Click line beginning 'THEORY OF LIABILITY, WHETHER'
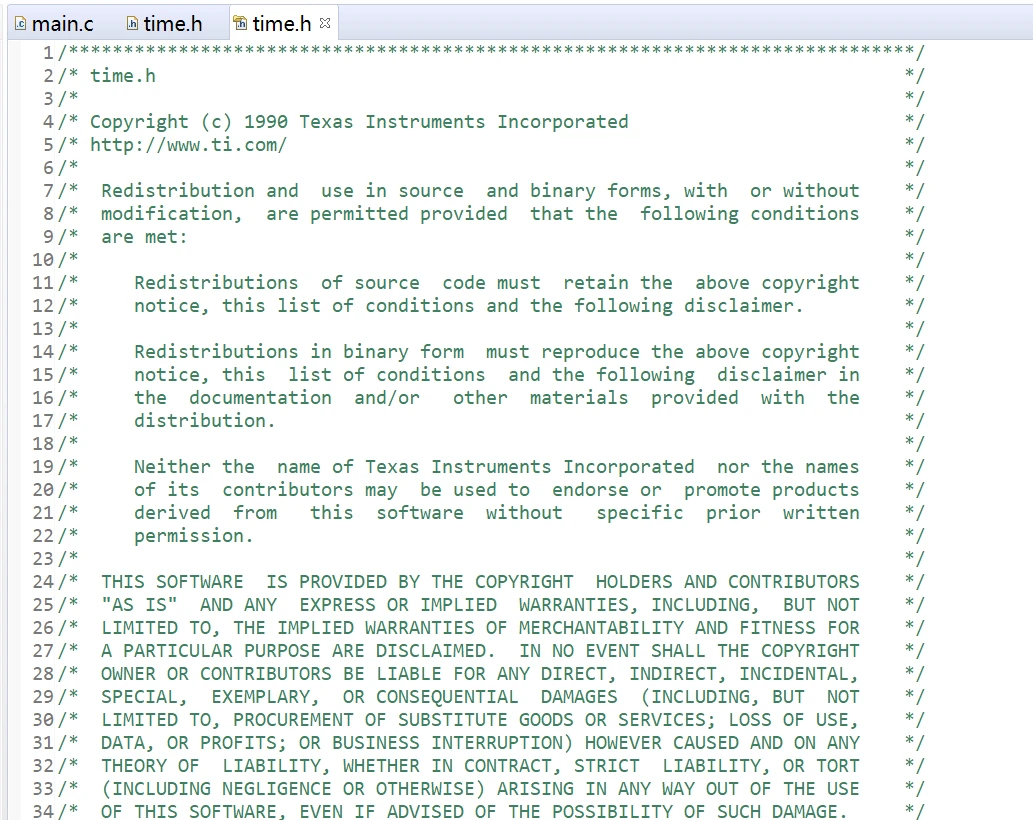1033x820 pixels. (480, 766)
